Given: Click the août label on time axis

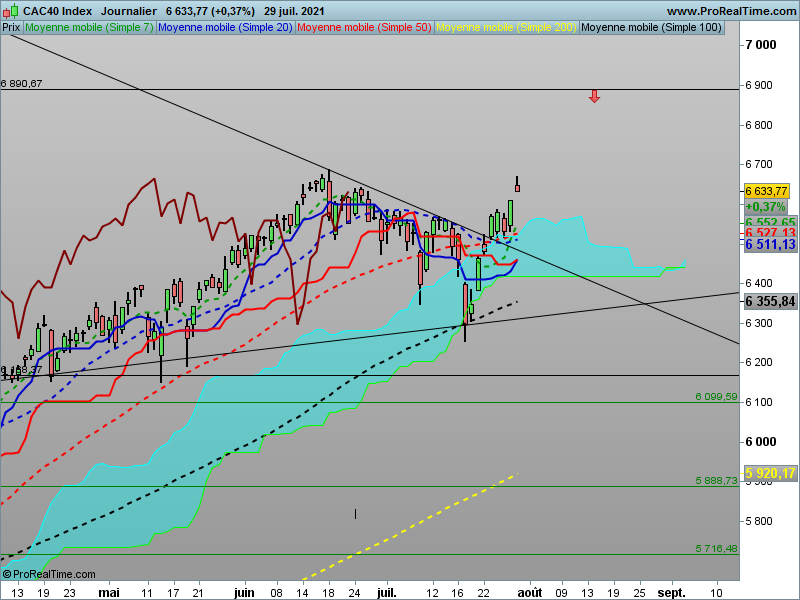Looking at the screenshot, I should pos(530,593).
